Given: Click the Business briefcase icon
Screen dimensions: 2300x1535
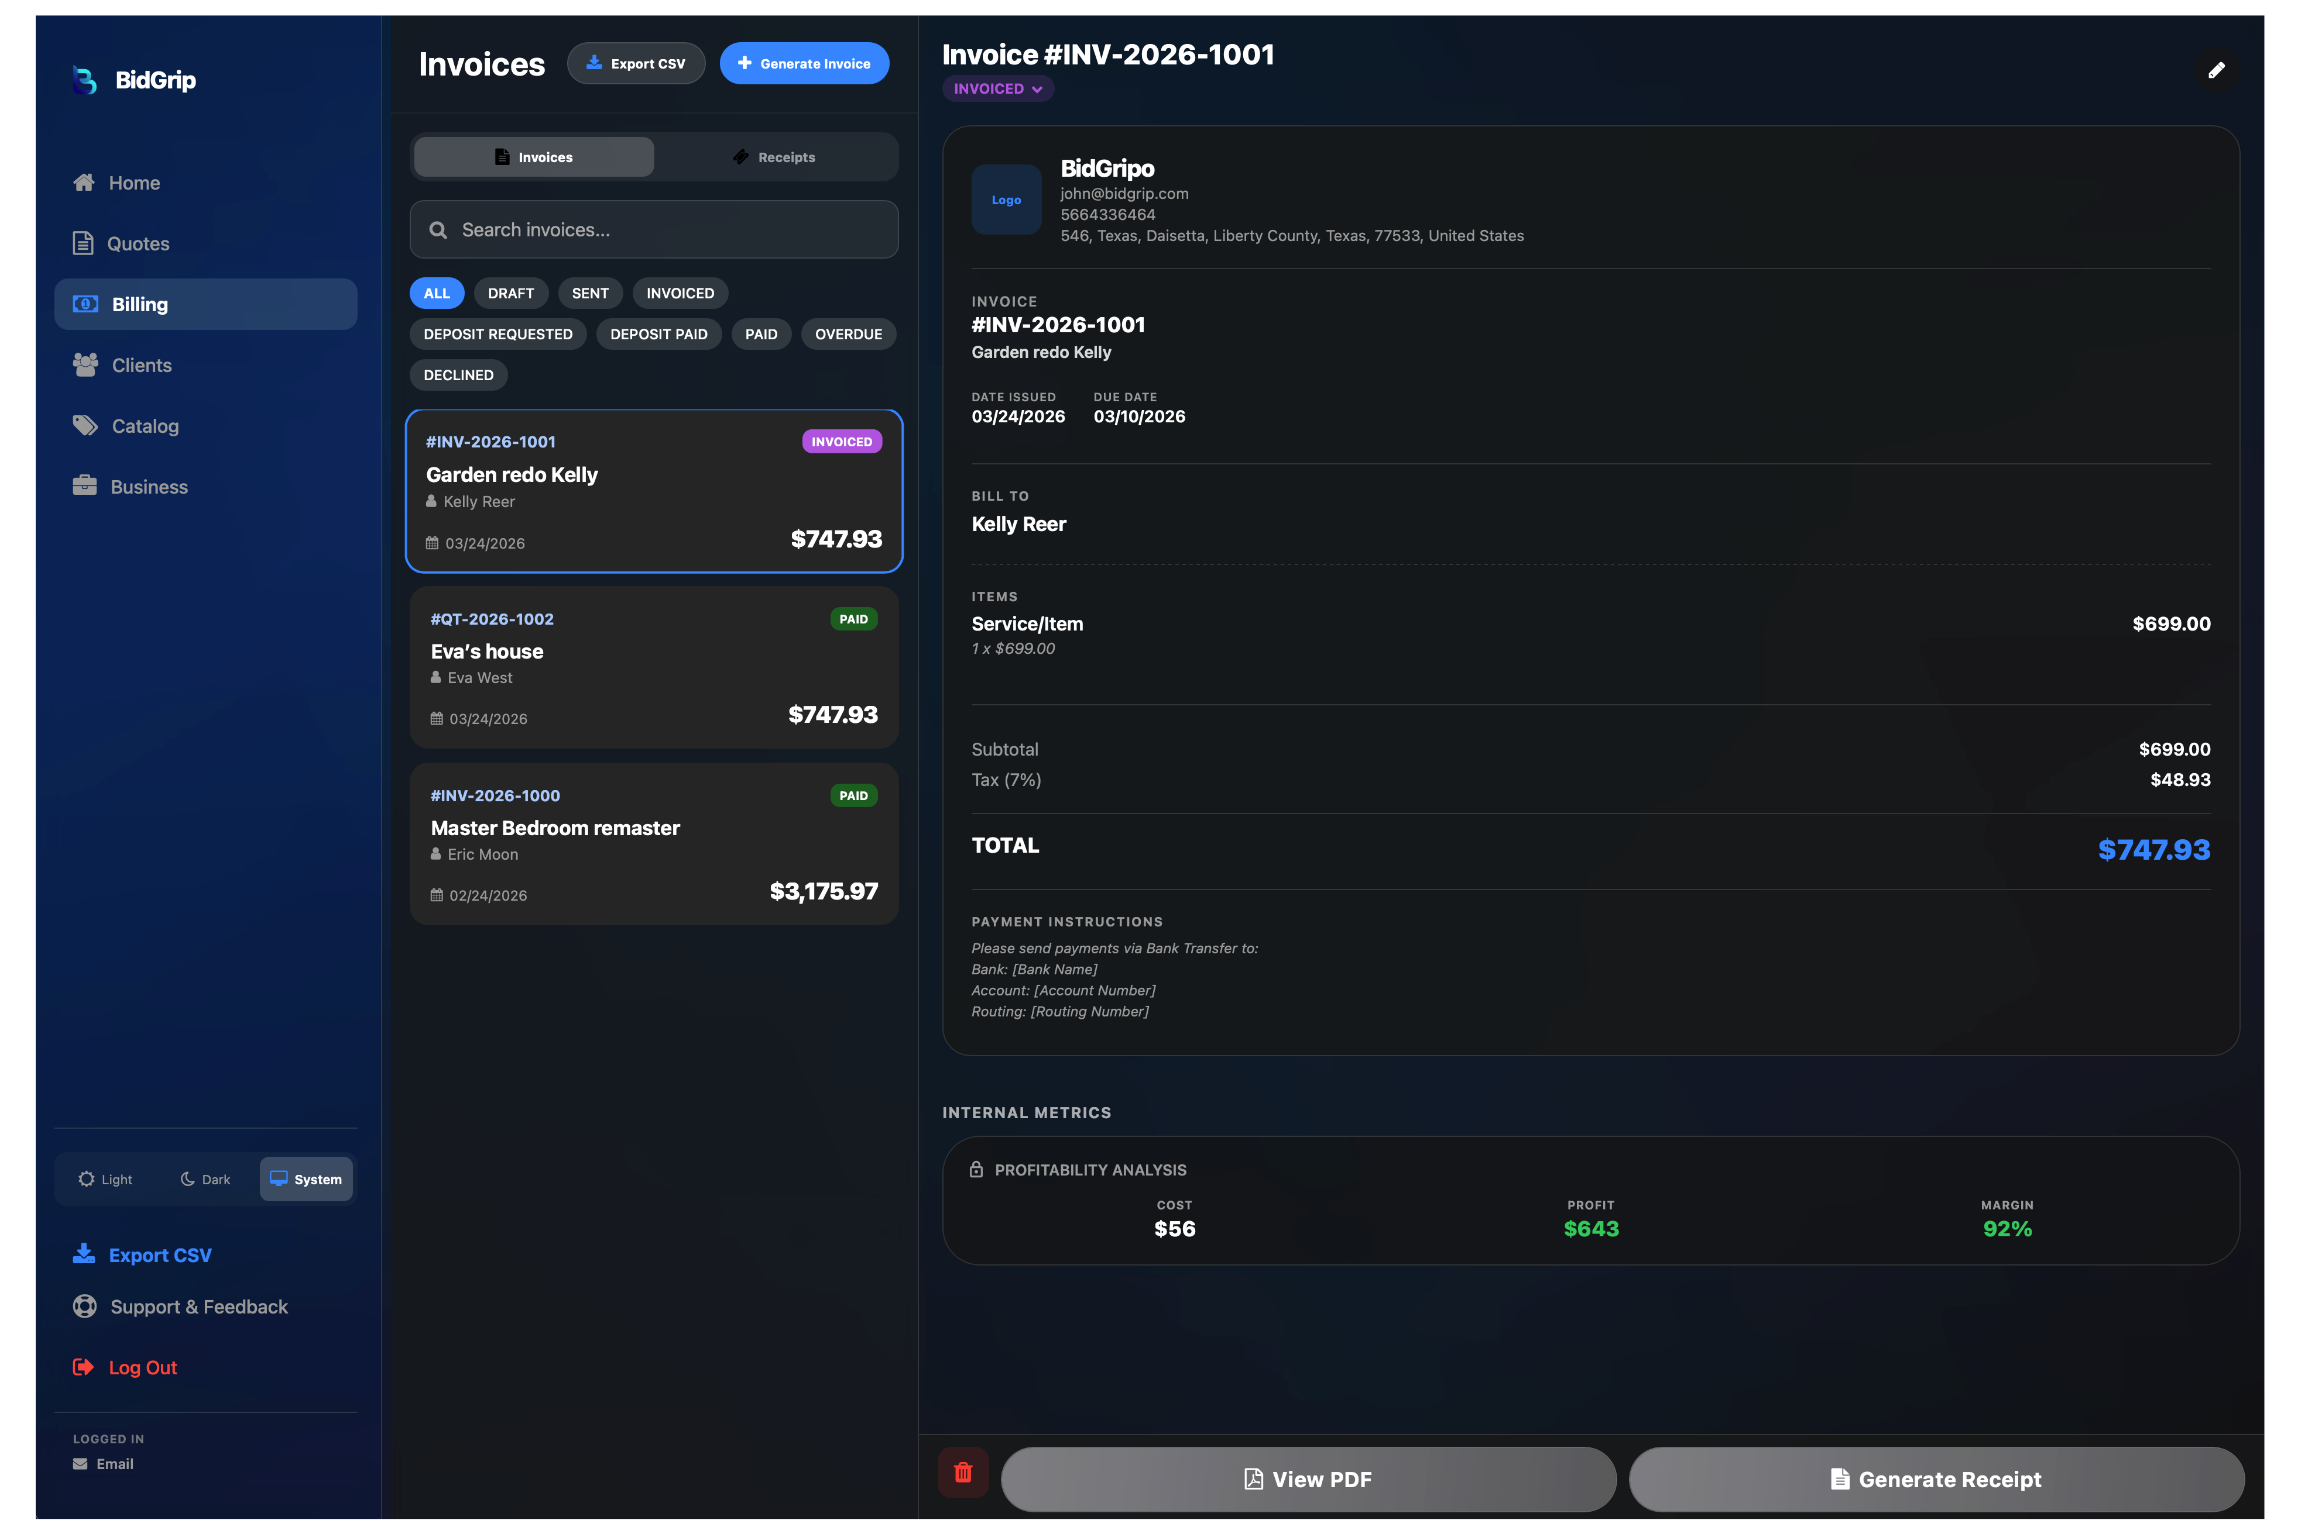Looking at the screenshot, I should coord(84,486).
